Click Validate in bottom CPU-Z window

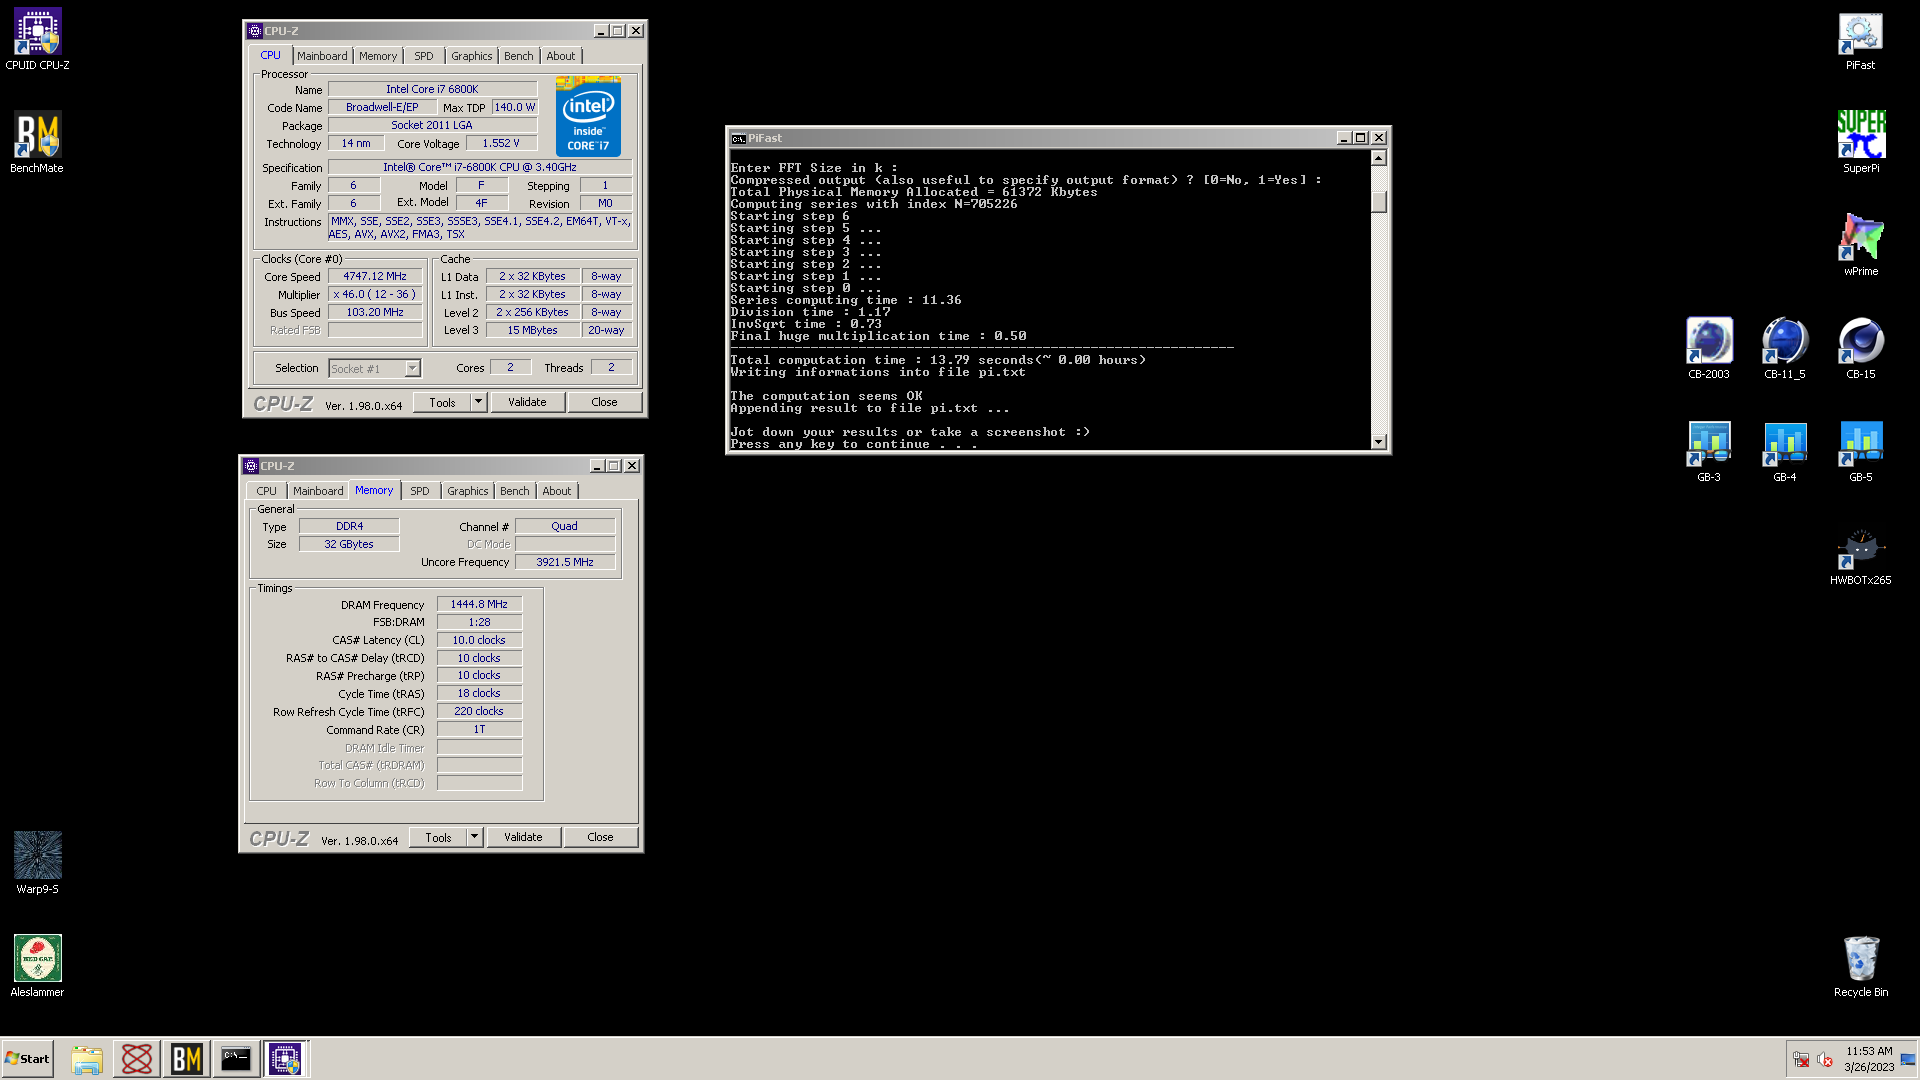(523, 837)
